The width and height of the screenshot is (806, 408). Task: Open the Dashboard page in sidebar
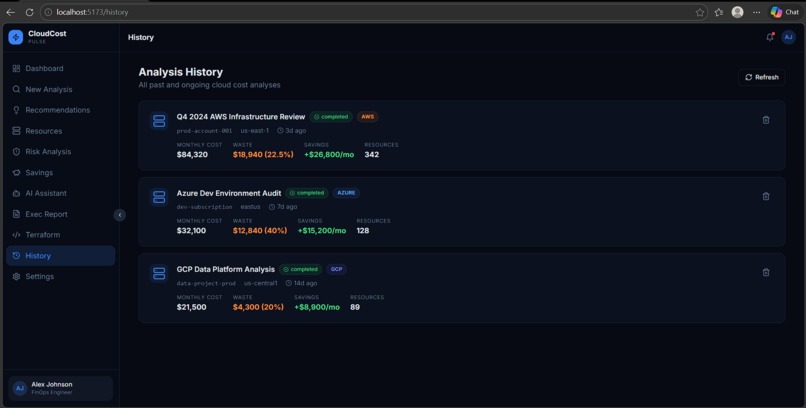61,68
